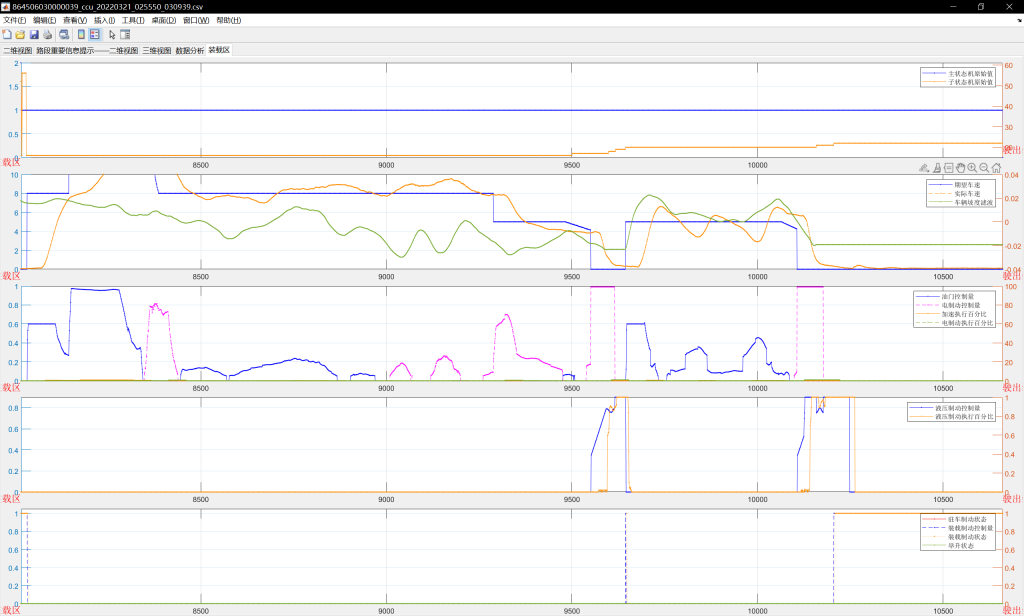Open the 帮助(H) menu
Image resolution: width=1024 pixels, height=616 pixels.
(x=229, y=20)
